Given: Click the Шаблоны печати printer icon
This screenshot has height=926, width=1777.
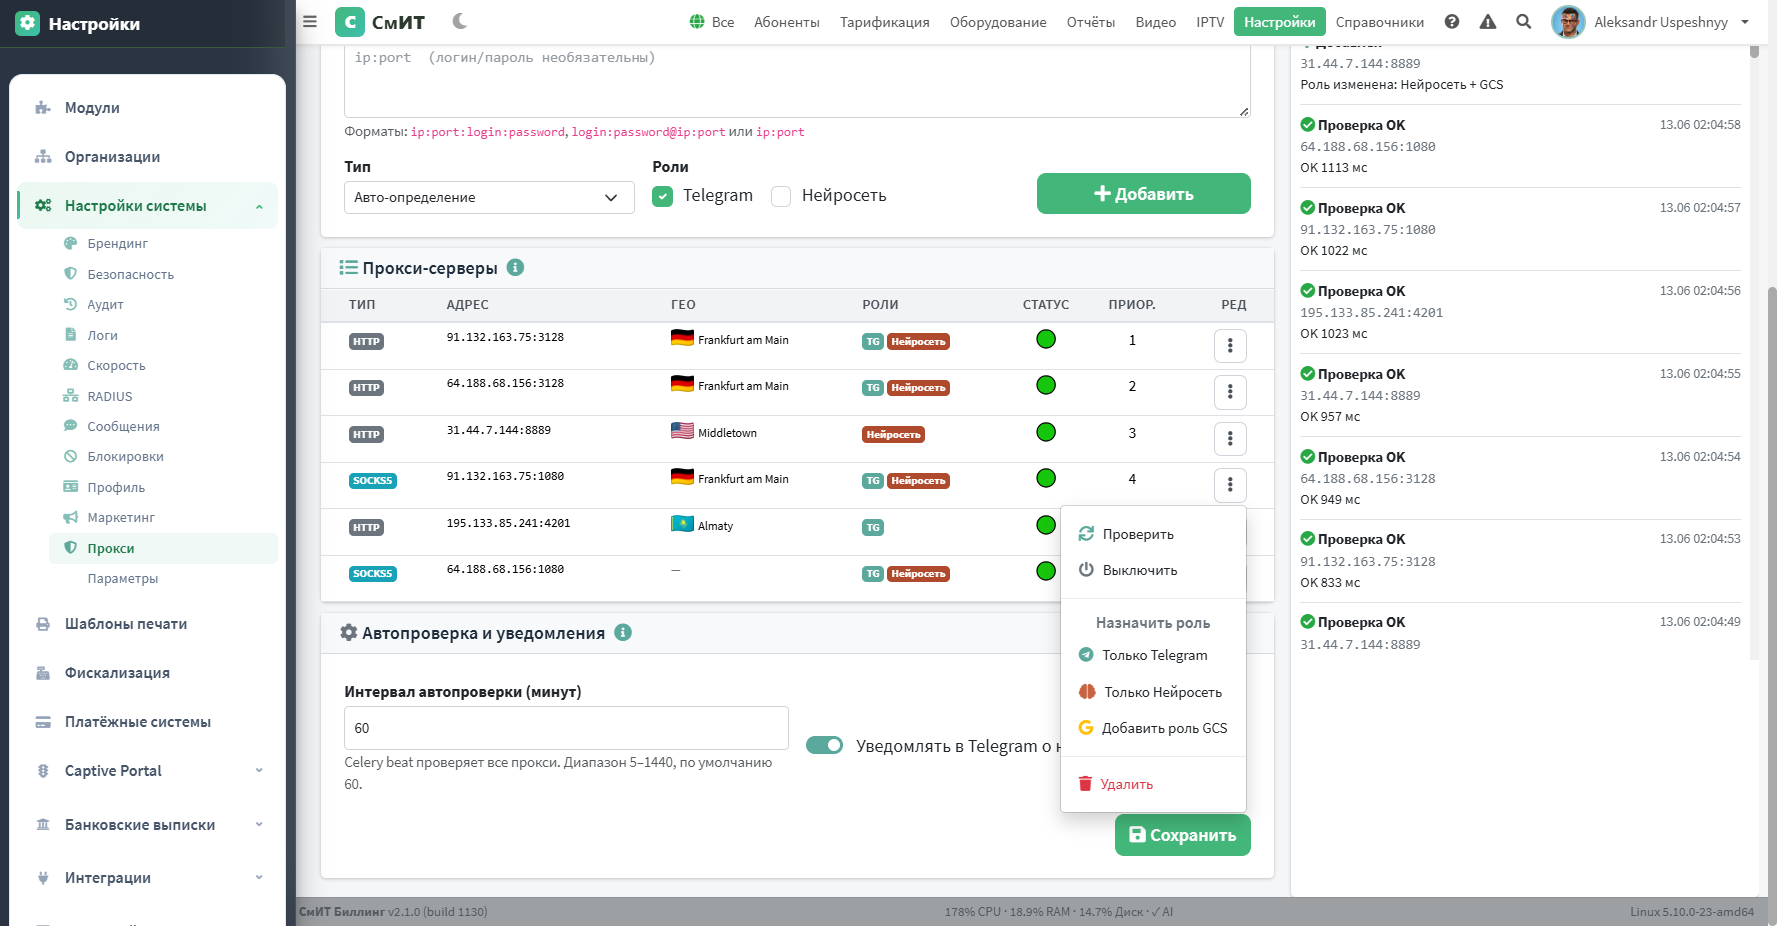Looking at the screenshot, I should pyautogui.click(x=43, y=624).
